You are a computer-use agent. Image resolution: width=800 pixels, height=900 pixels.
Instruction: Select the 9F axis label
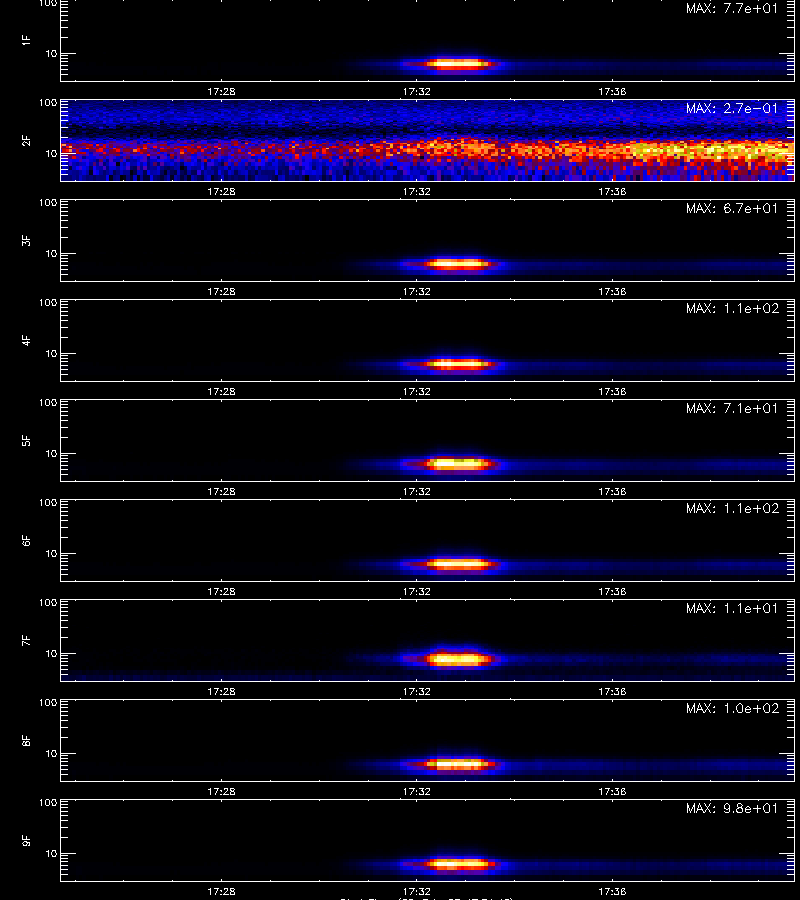tap(26, 840)
